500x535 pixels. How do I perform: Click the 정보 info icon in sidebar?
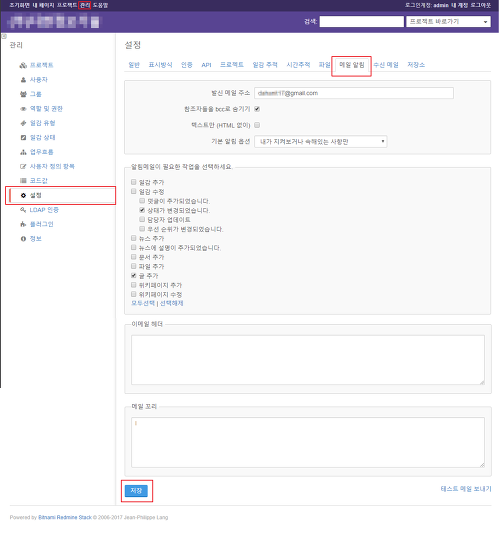click(23, 239)
